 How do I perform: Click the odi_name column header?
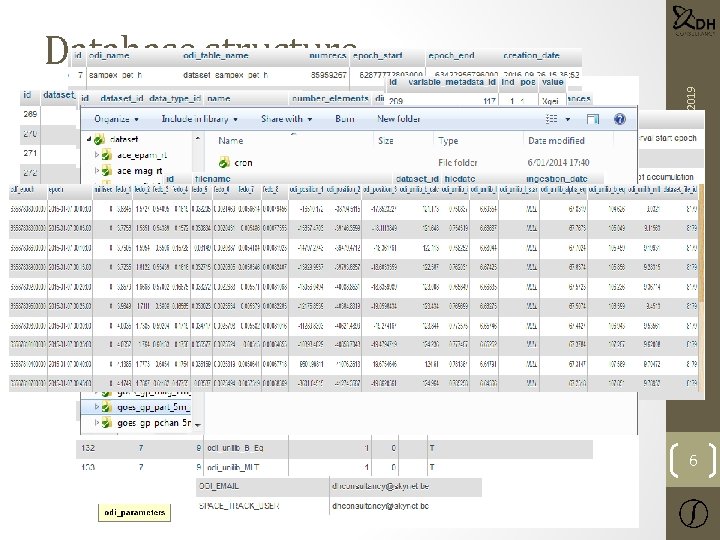coord(109,56)
